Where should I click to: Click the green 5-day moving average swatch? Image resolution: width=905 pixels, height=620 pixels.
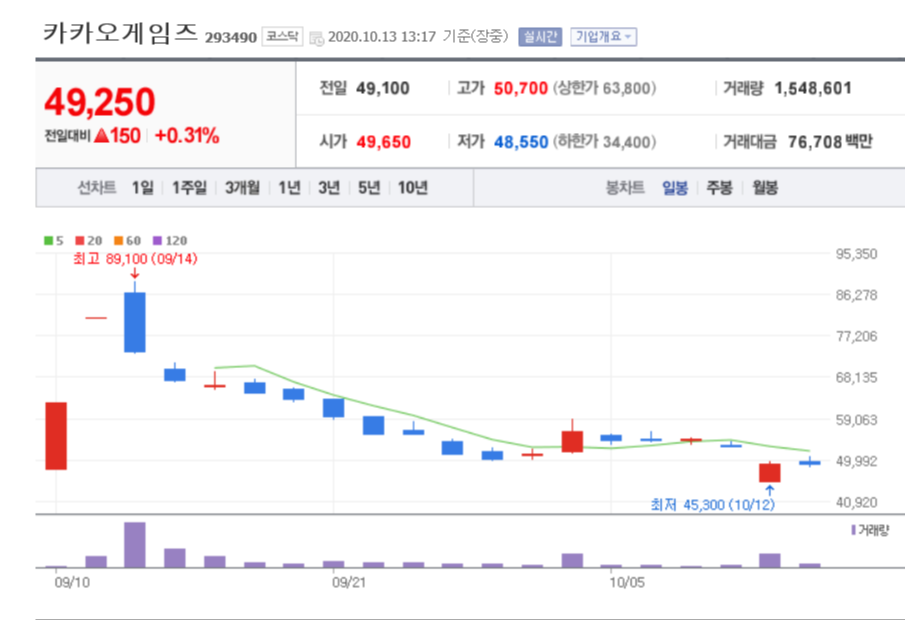click(x=48, y=240)
